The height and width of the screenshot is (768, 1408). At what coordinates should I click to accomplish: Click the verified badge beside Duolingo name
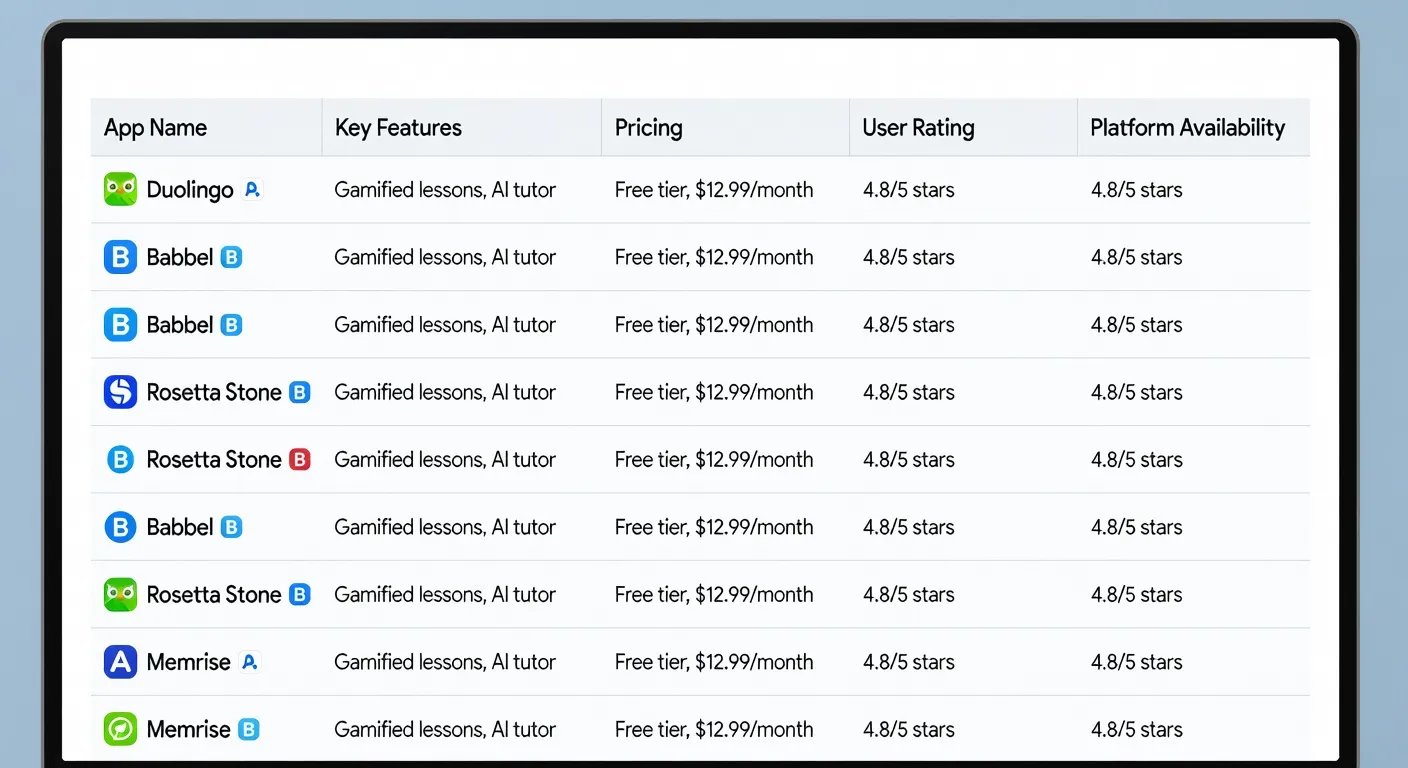click(253, 189)
